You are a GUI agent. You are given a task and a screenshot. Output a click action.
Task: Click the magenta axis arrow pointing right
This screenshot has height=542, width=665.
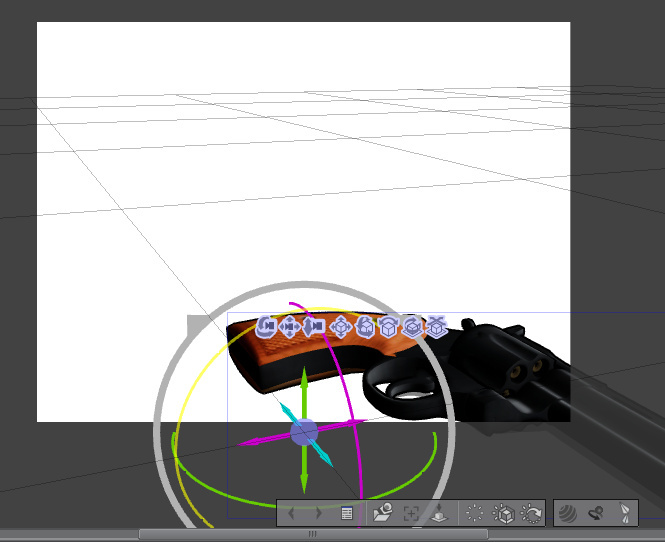[x=354, y=422]
